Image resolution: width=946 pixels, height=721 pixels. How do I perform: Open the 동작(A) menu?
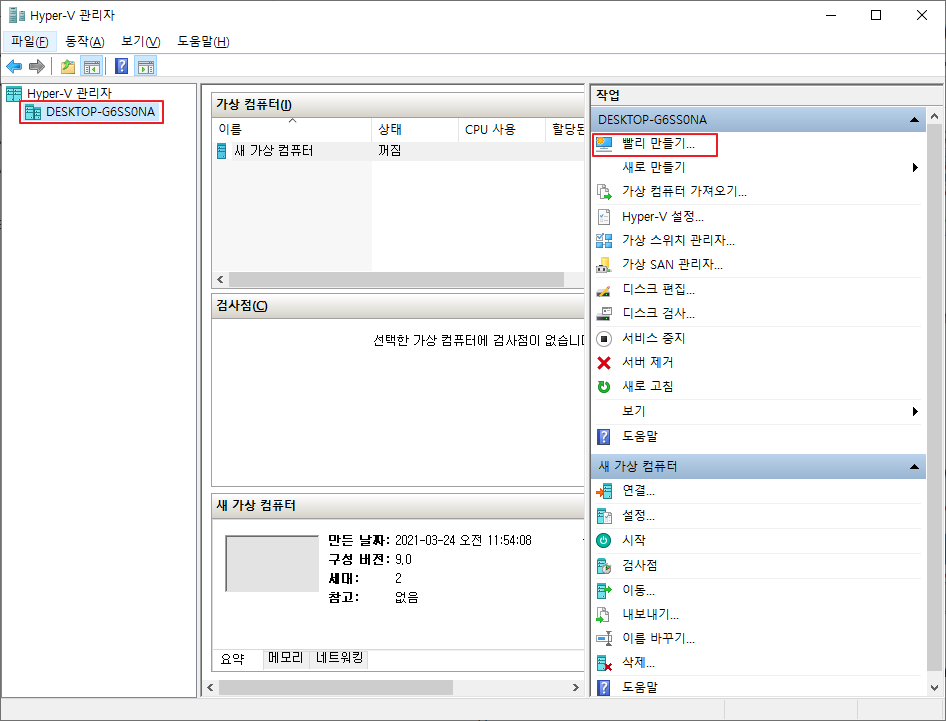84,41
